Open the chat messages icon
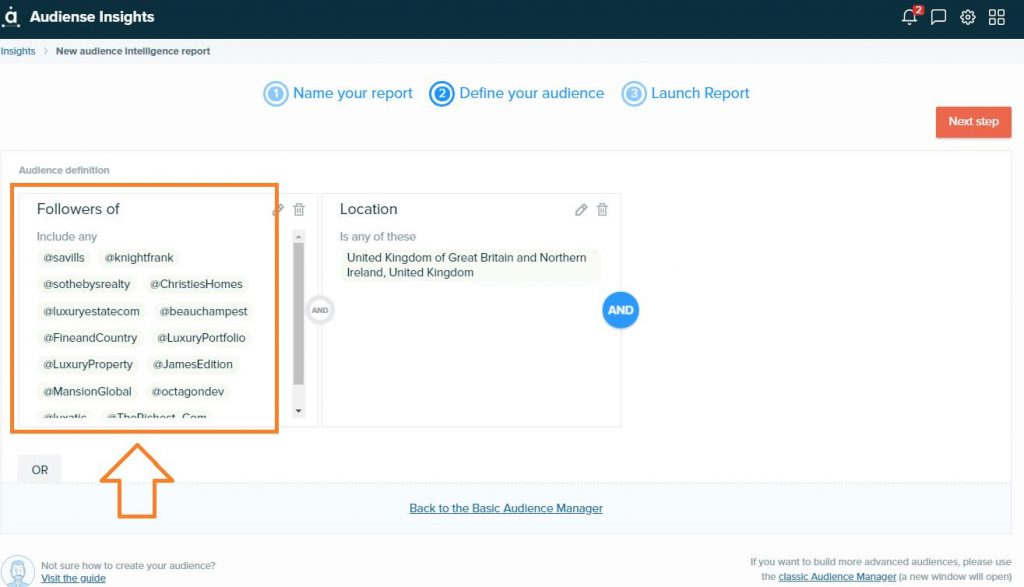The image size is (1024, 587). pyautogui.click(x=938, y=17)
